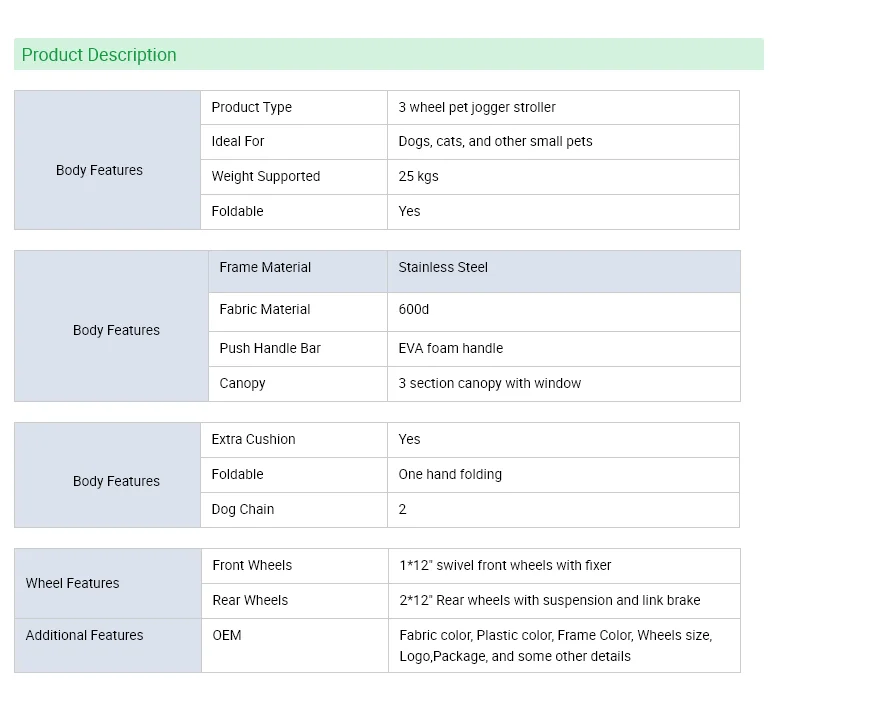Select the Extra Cushion label cell
Viewport: 877px width, 701px height.
coord(253,439)
